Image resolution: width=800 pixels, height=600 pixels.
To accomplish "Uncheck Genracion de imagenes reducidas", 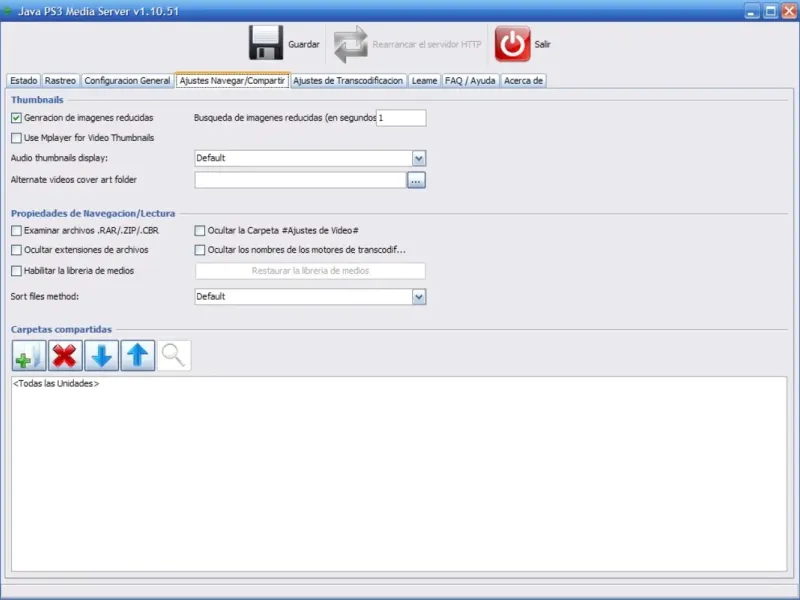I will pos(16,118).
